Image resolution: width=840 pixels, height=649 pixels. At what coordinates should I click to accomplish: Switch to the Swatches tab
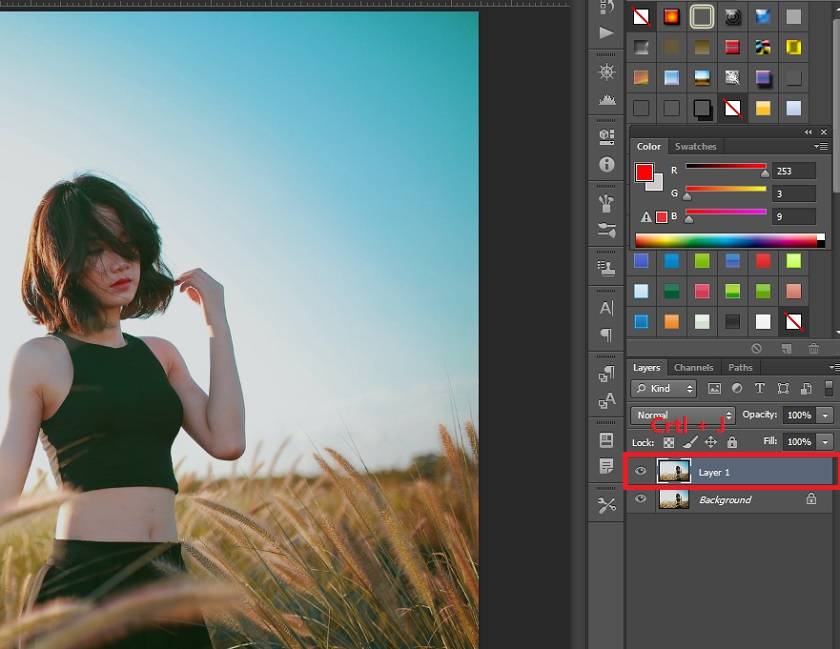point(694,146)
